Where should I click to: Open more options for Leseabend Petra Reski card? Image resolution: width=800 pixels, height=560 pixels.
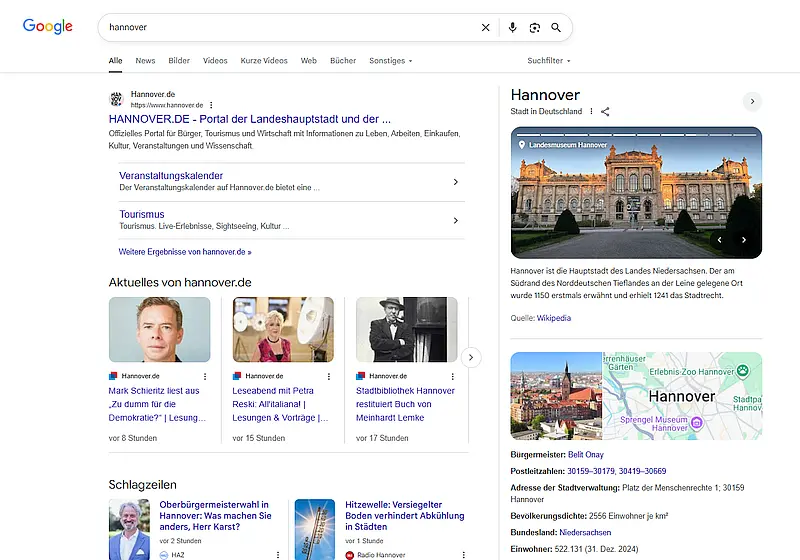pyautogui.click(x=329, y=376)
